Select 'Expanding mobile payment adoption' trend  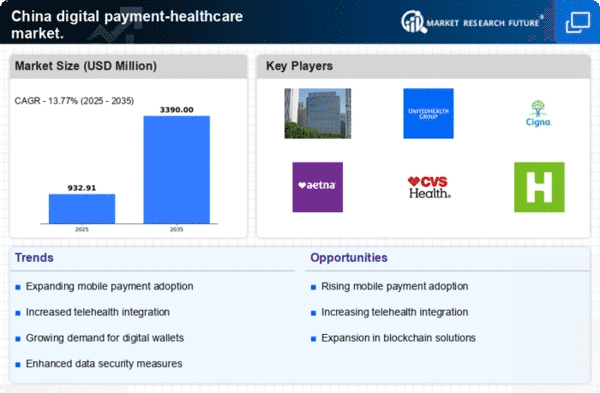pyautogui.click(x=109, y=286)
